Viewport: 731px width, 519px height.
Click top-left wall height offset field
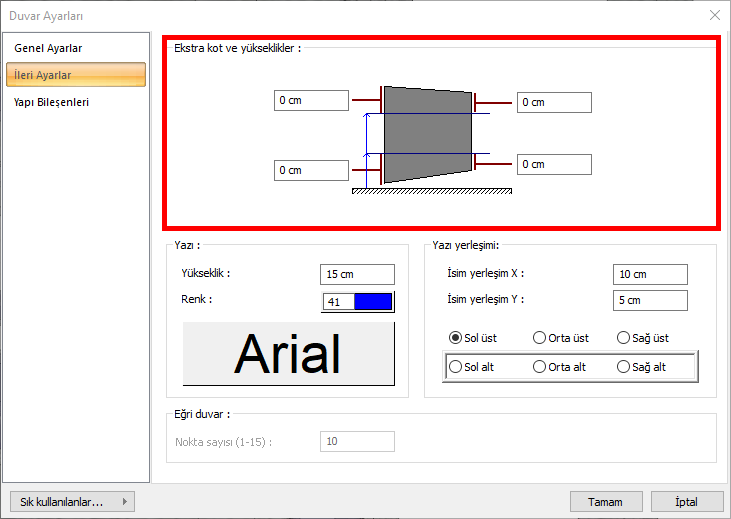[x=311, y=100]
